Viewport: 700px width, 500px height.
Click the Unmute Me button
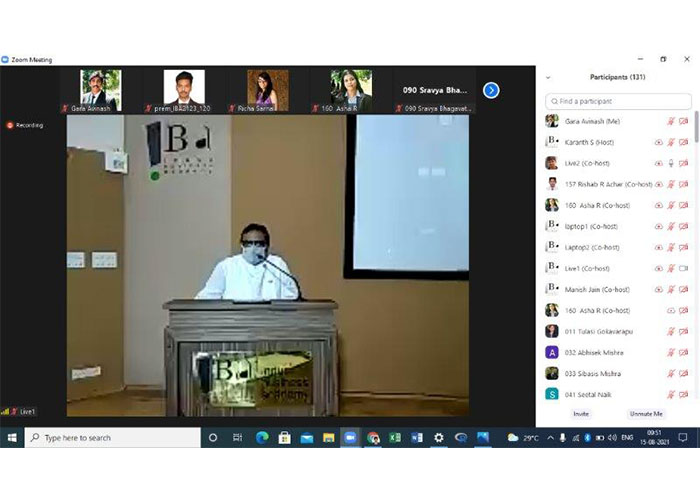647,413
